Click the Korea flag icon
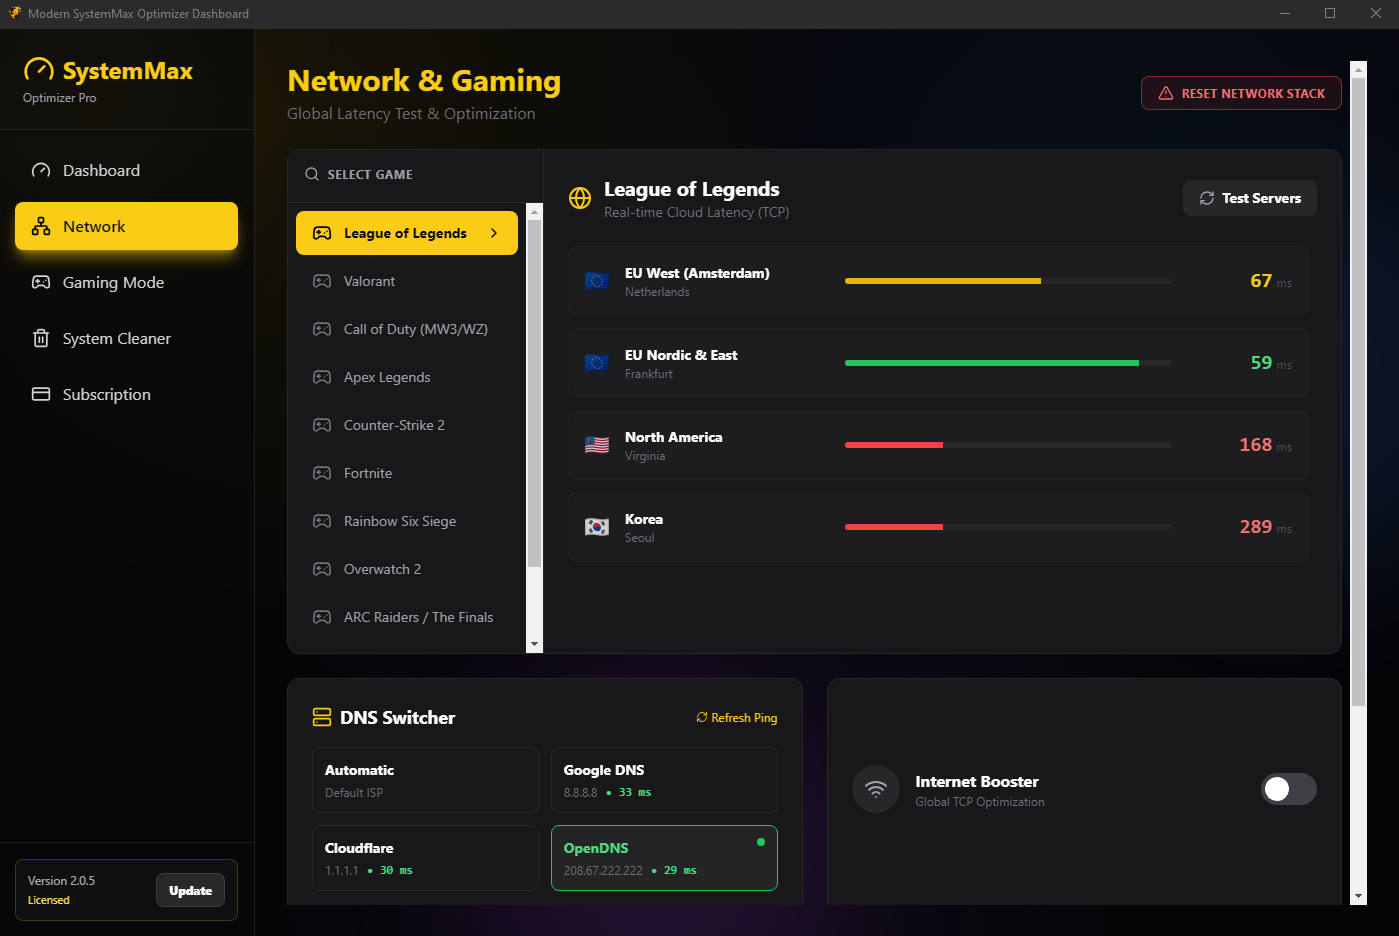 [597, 527]
